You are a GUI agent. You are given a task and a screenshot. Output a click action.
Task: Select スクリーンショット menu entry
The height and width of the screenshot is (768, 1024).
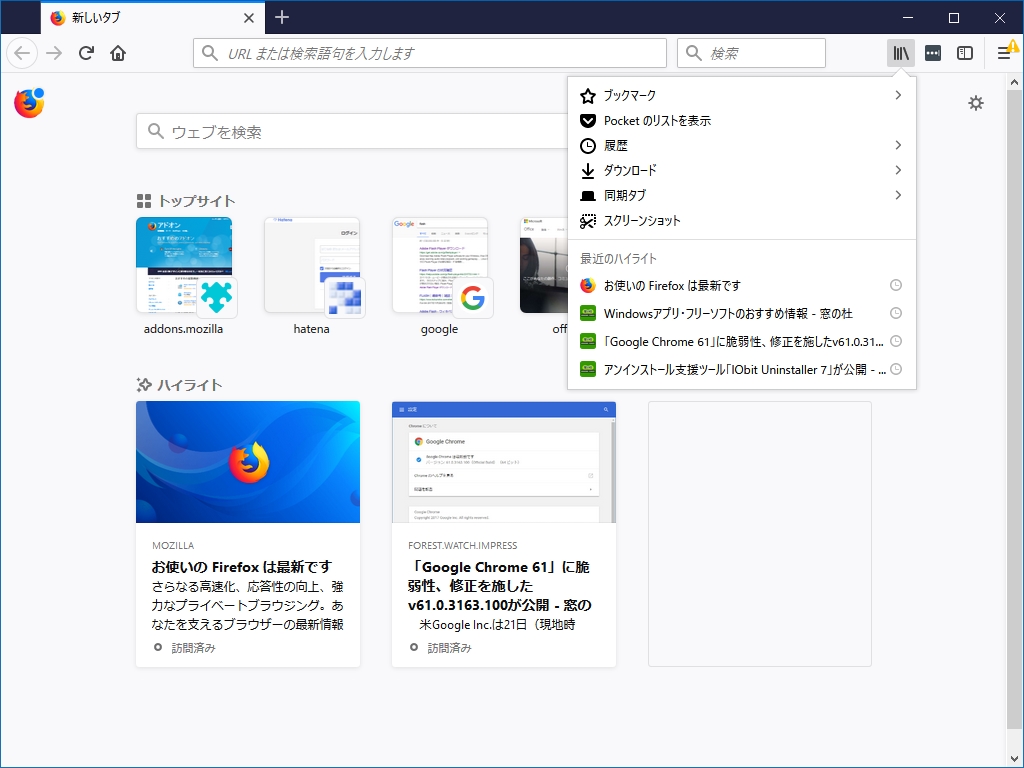(742, 221)
